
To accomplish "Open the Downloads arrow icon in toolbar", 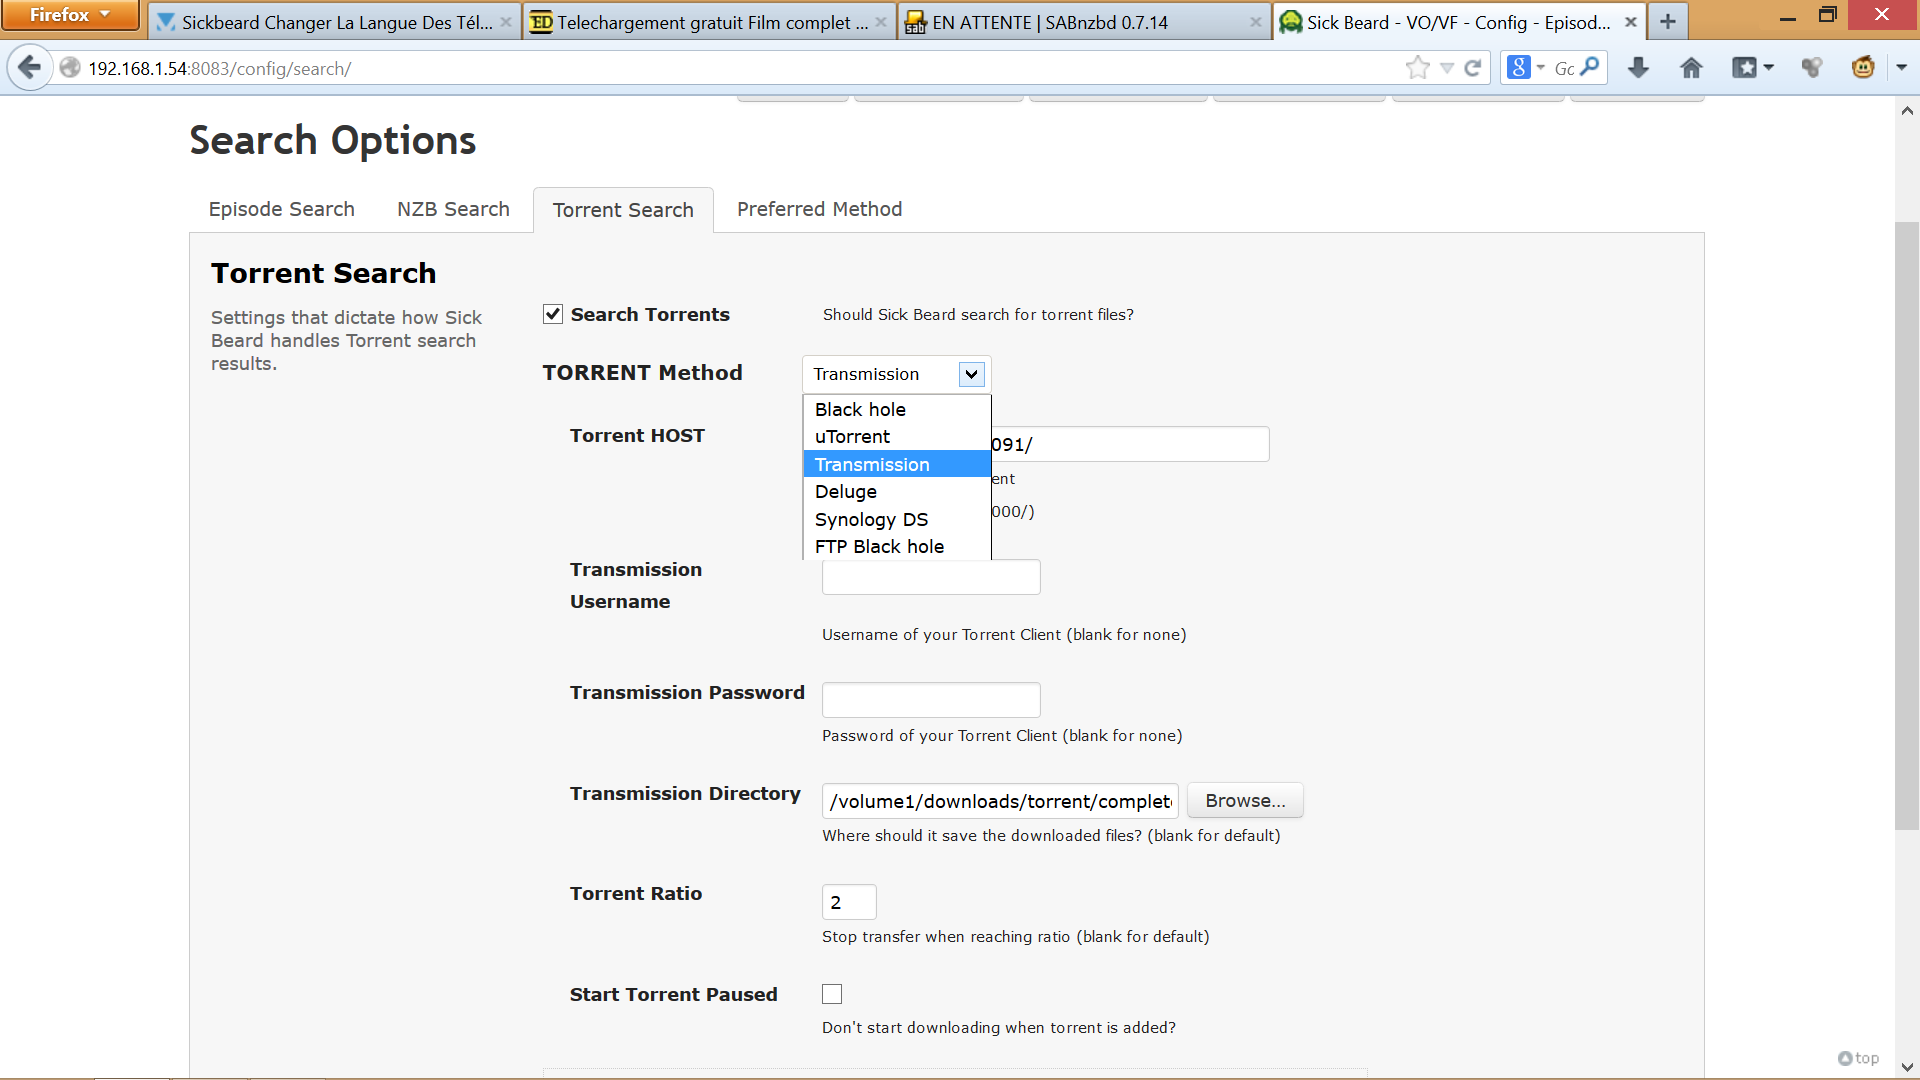I will 1638,68.
